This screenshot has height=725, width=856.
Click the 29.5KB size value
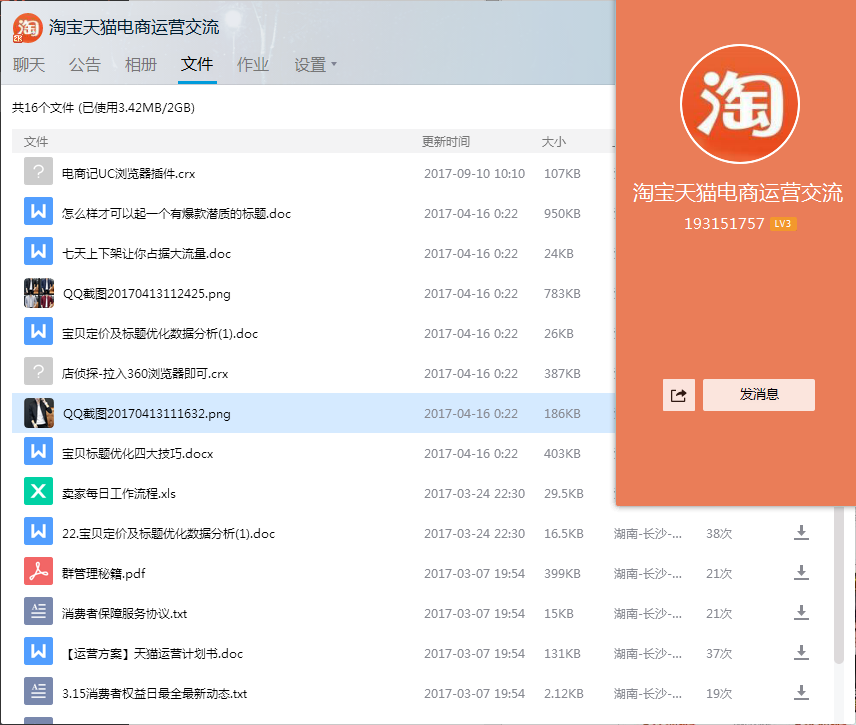coord(563,494)
